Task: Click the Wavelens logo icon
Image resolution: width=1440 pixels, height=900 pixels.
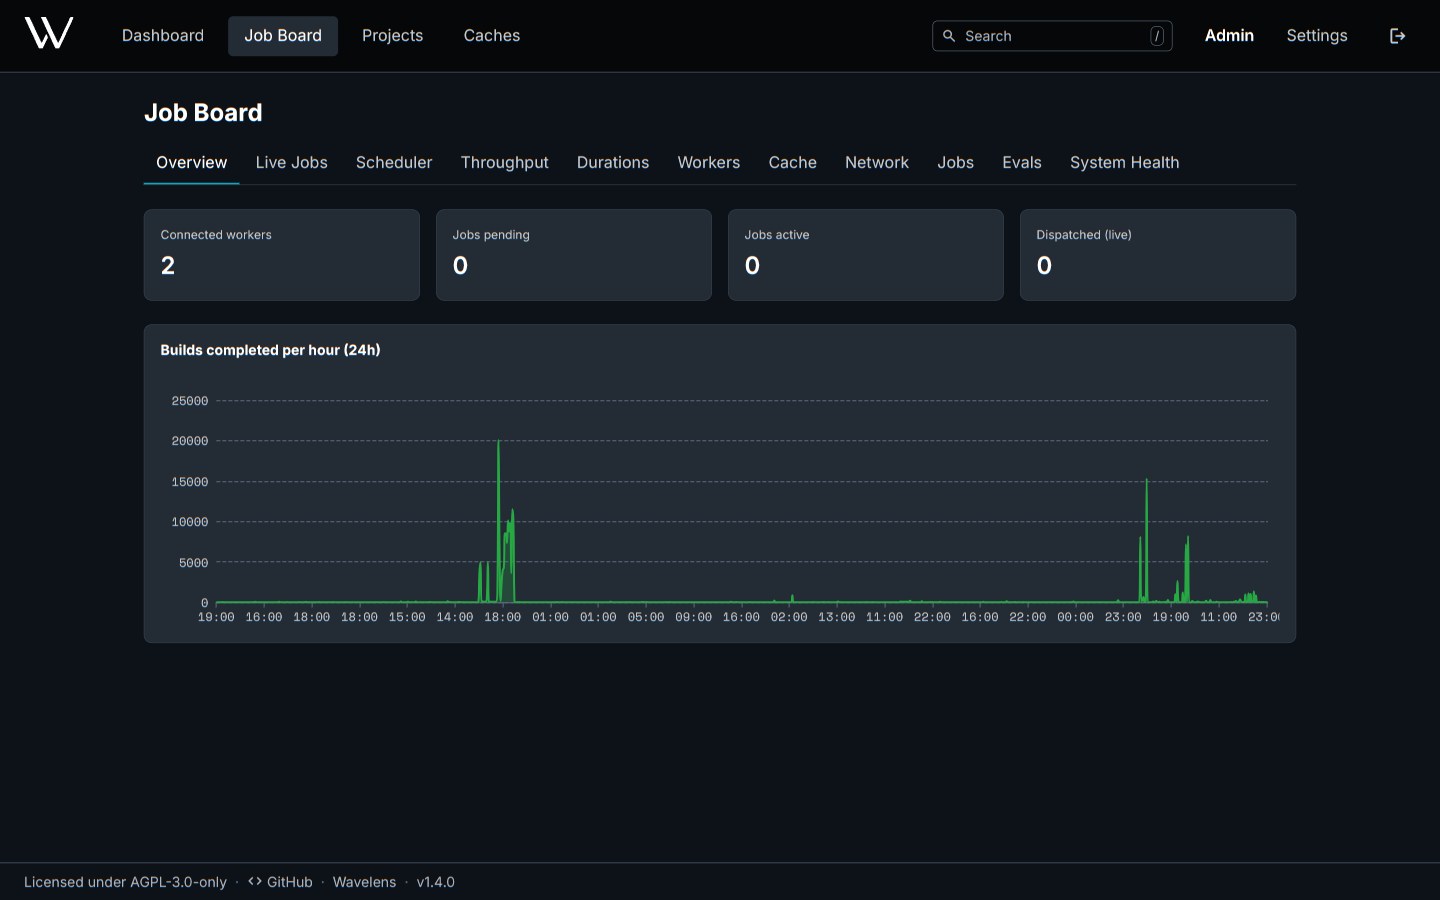Action: [49, 34]
